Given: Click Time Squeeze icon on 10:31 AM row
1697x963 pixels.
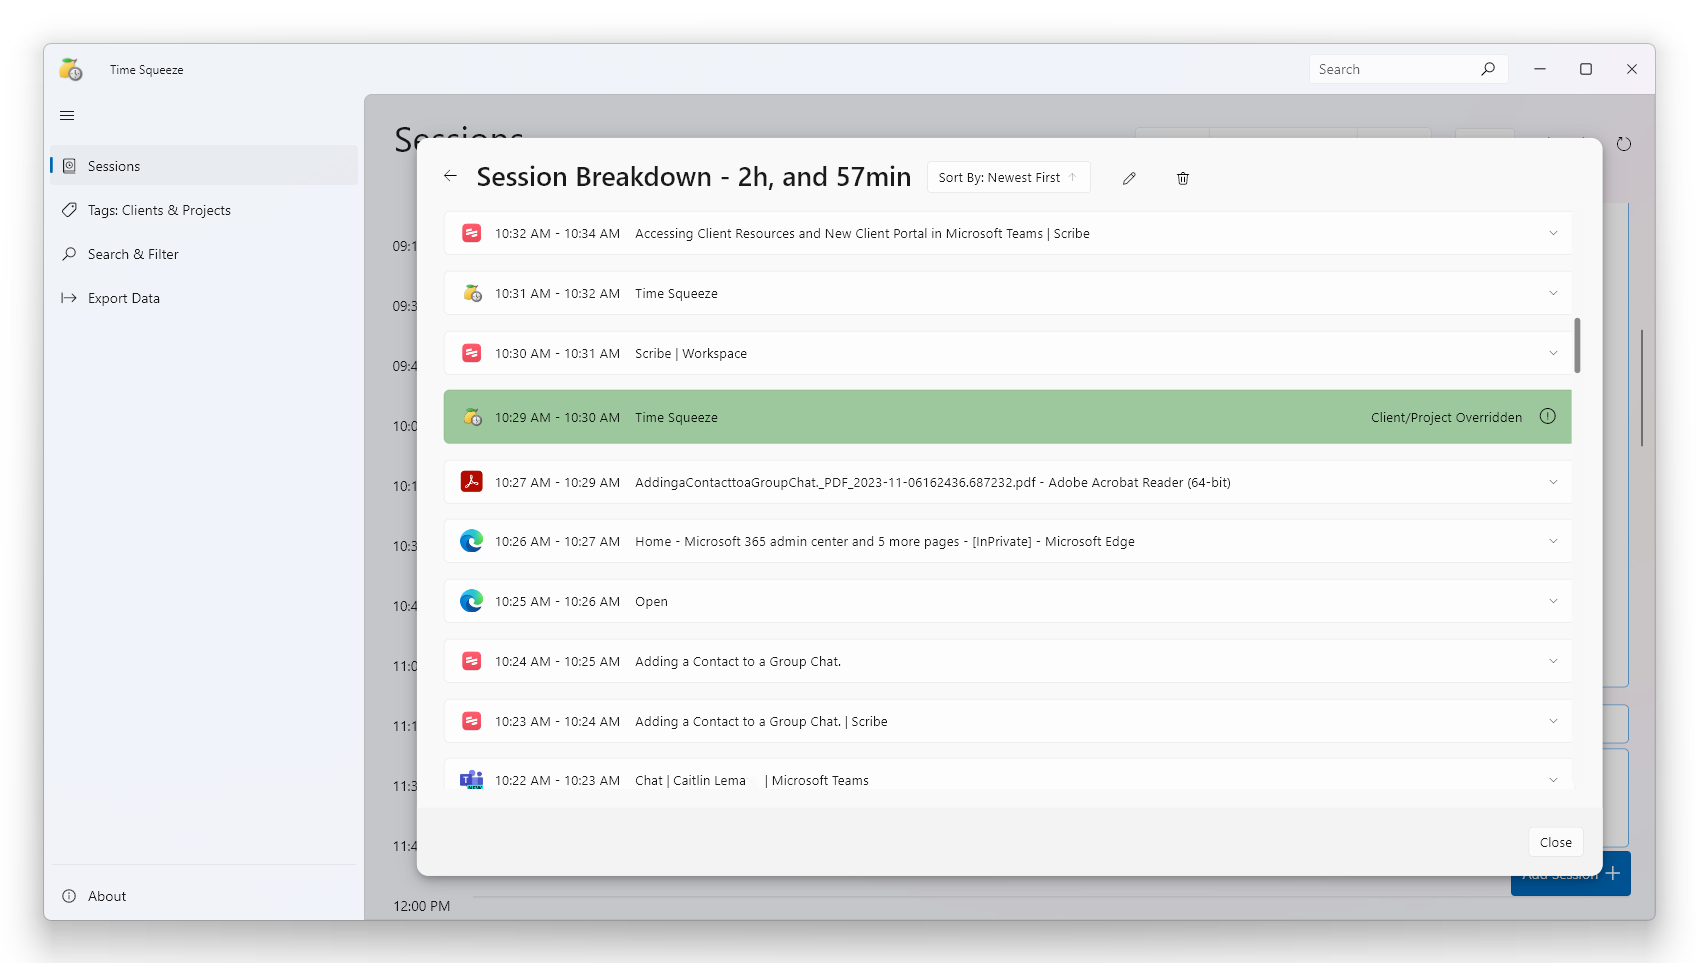Looking at the screenshot, I should pos(472,293).
